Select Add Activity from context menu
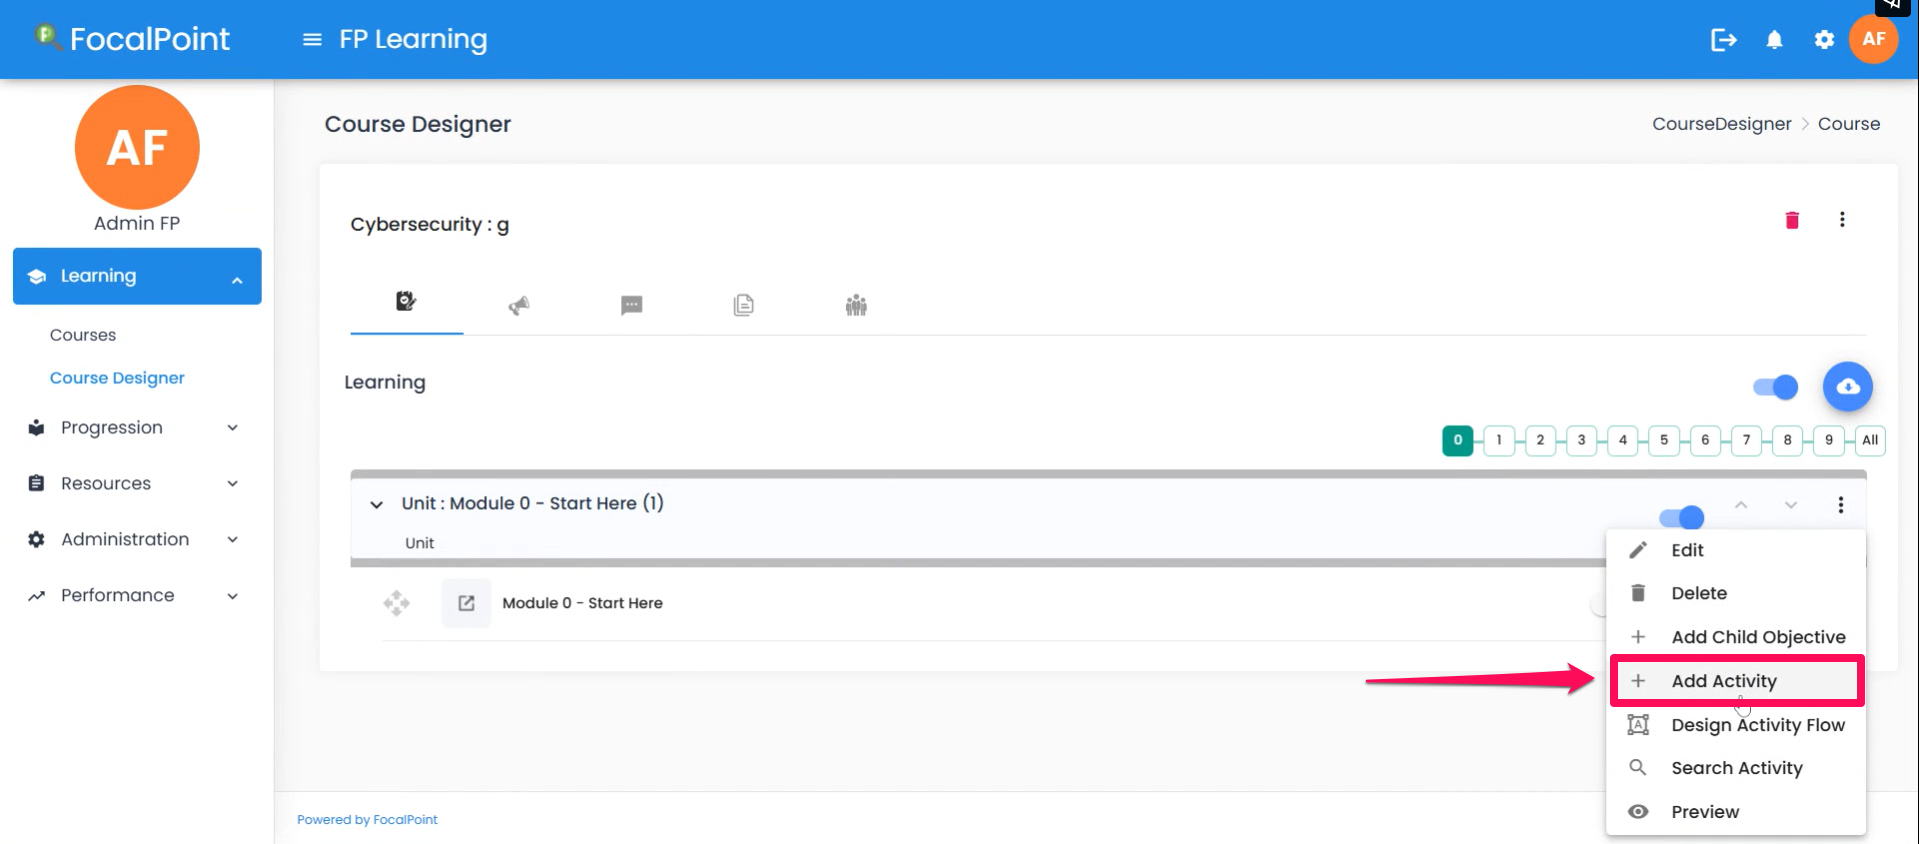This screenshot has height=844, width=1919. coord(1723,681)
